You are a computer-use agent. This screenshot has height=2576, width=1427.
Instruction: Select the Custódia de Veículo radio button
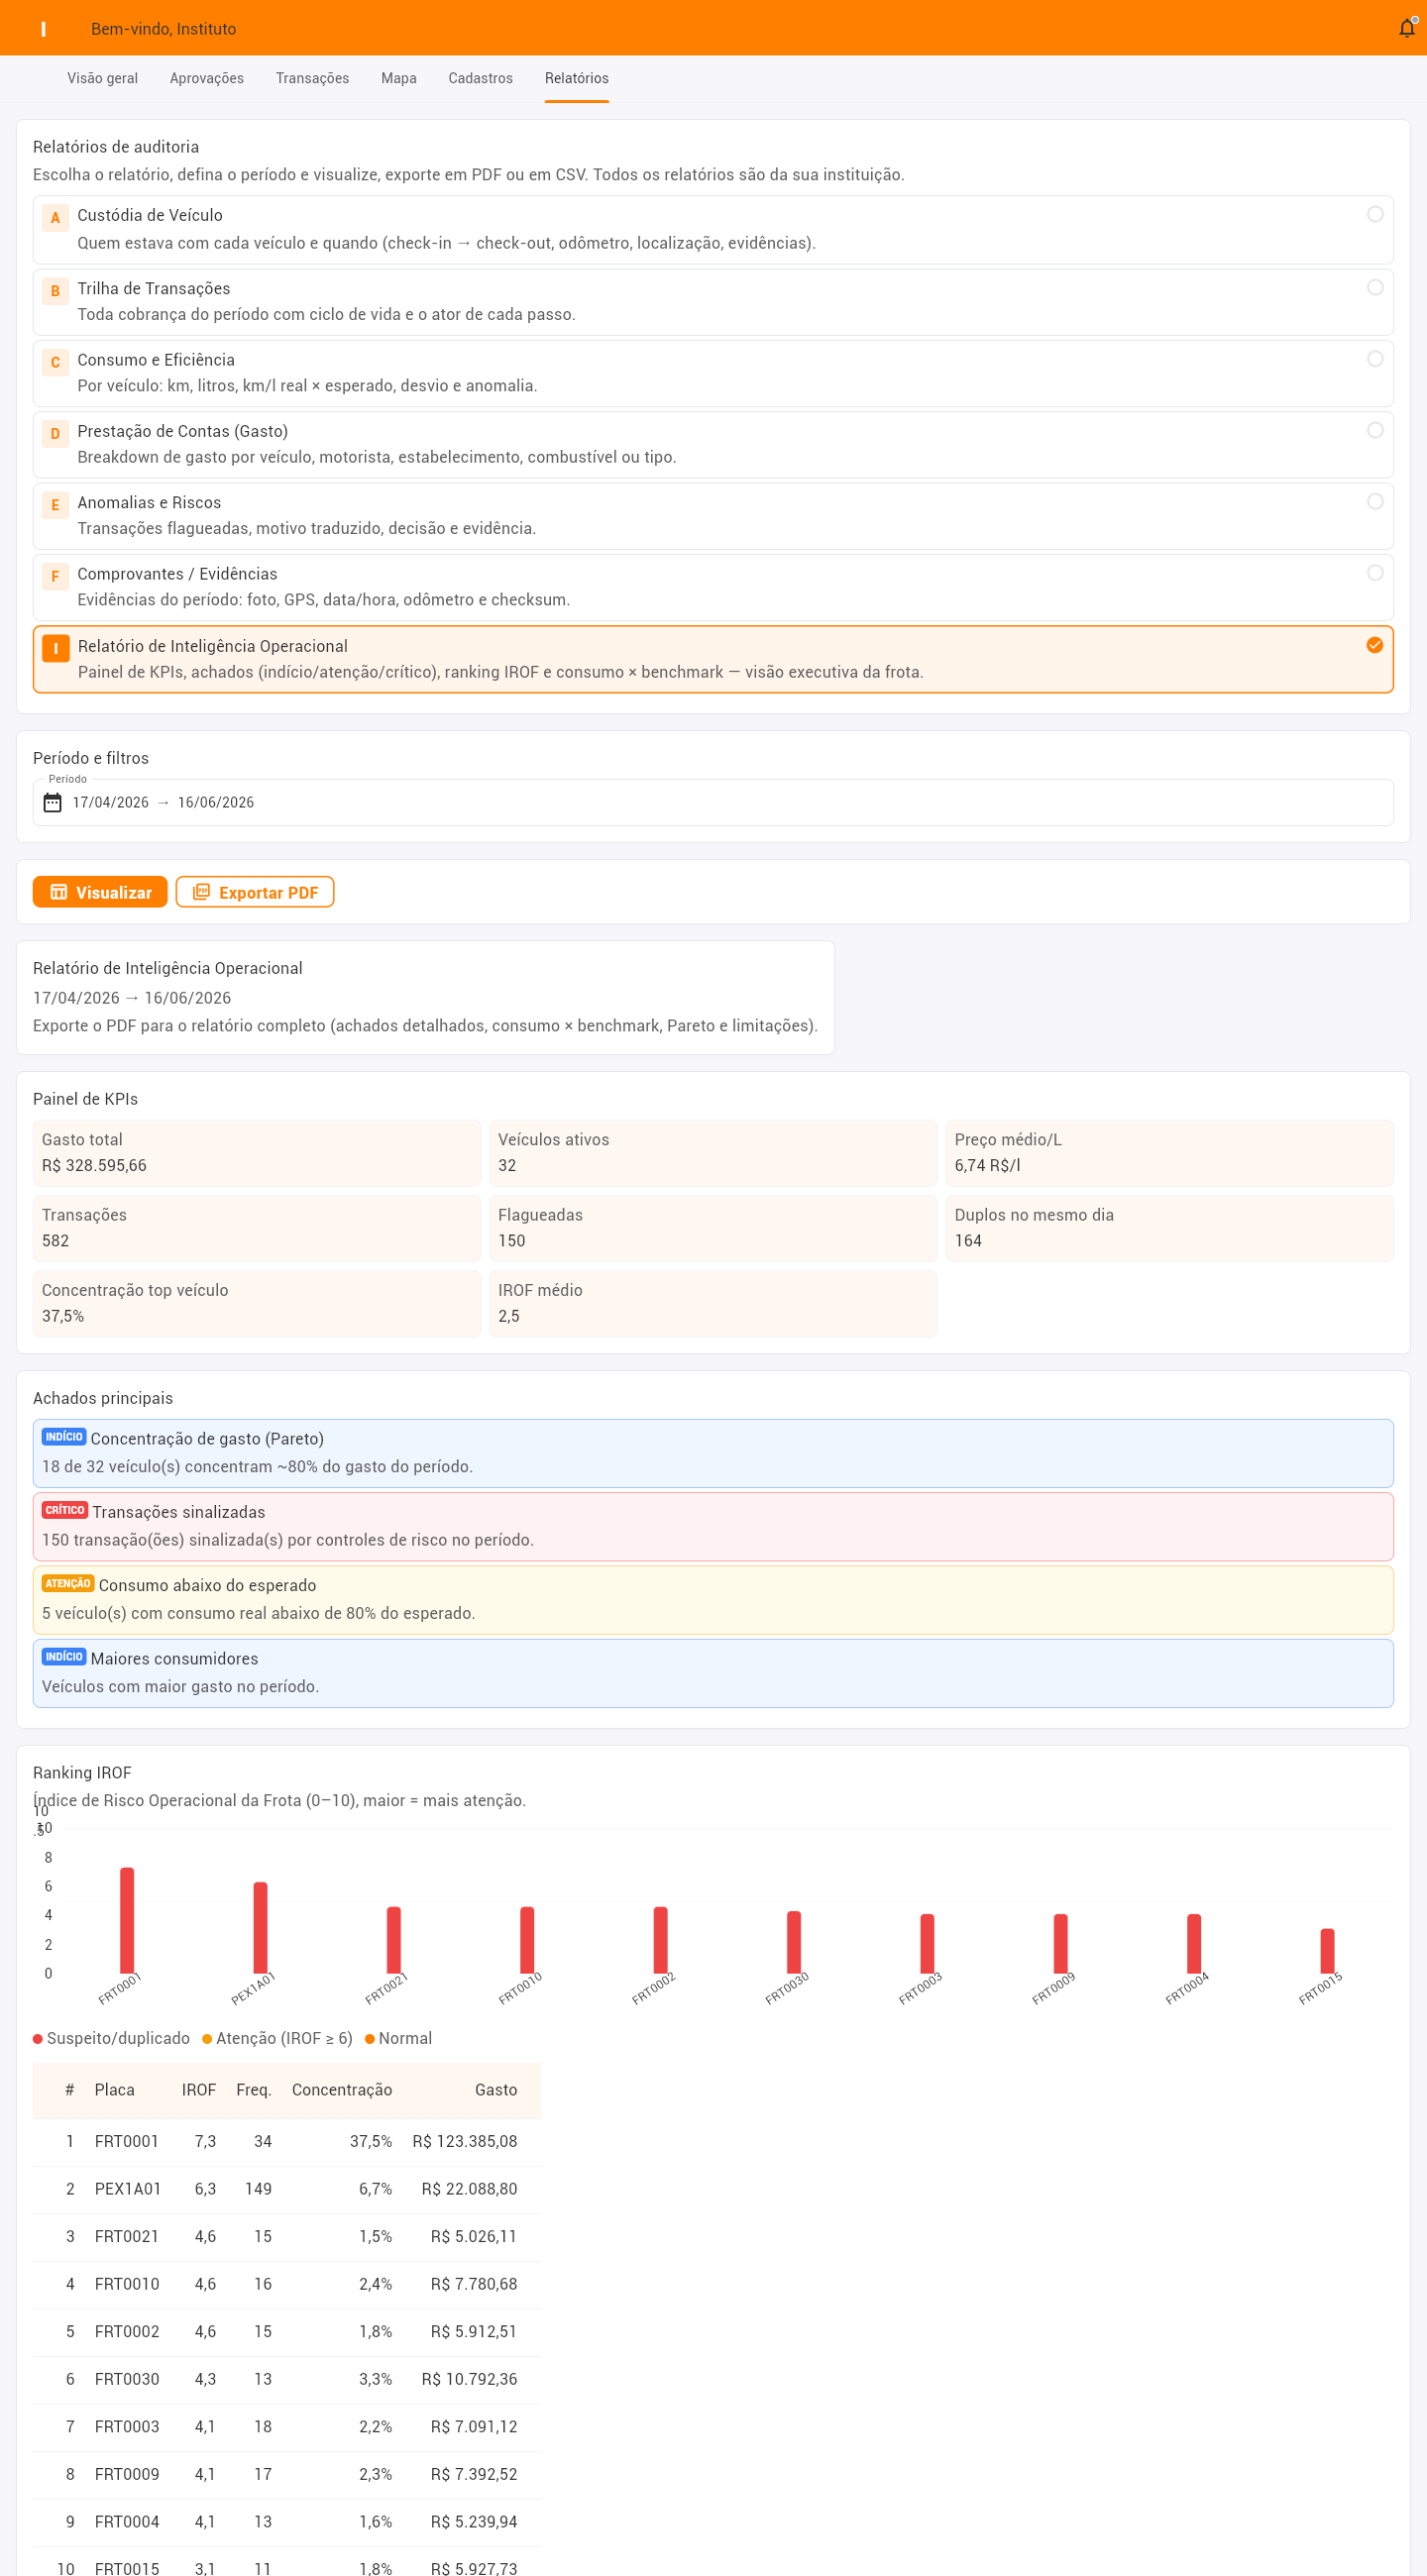pyautogui.click(x=1375, y=214)
